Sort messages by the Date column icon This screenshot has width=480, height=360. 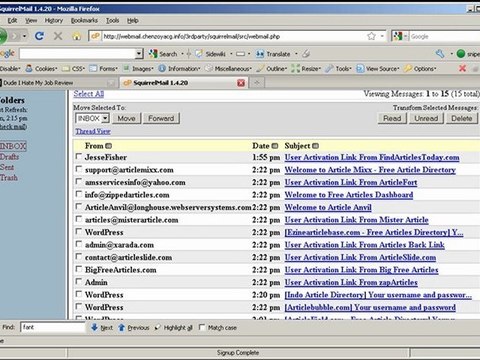tap(275, 146)
